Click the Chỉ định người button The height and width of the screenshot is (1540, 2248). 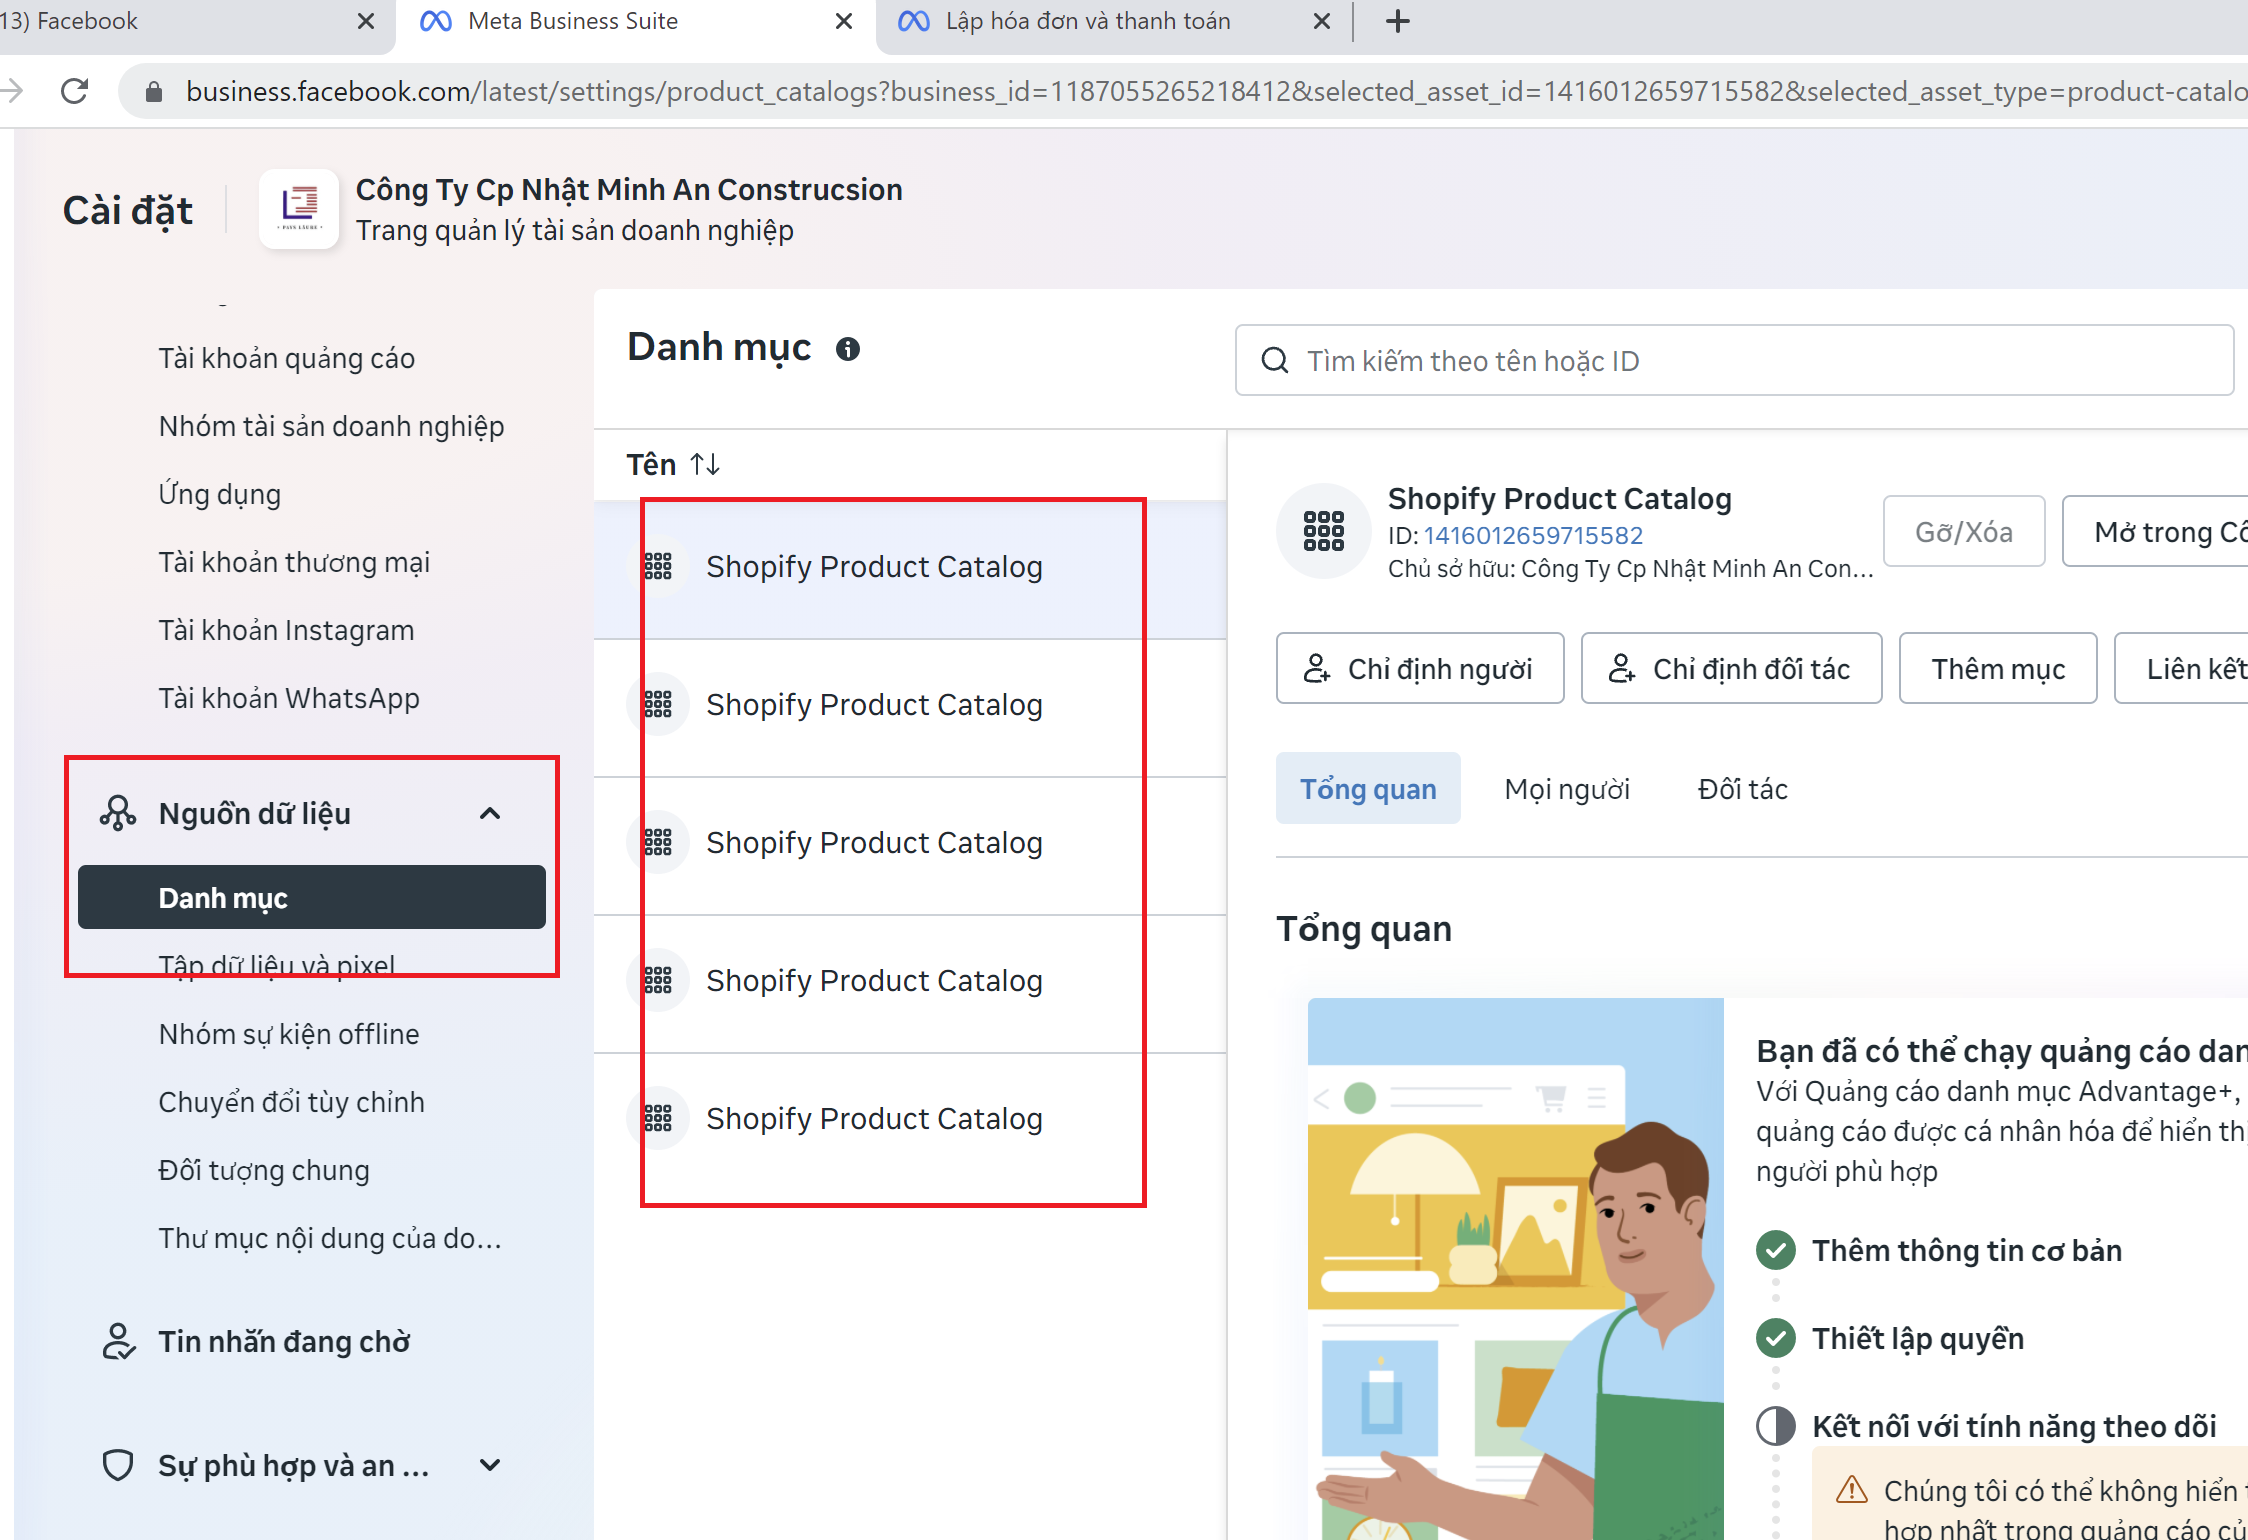click(x=1419, y=668)
